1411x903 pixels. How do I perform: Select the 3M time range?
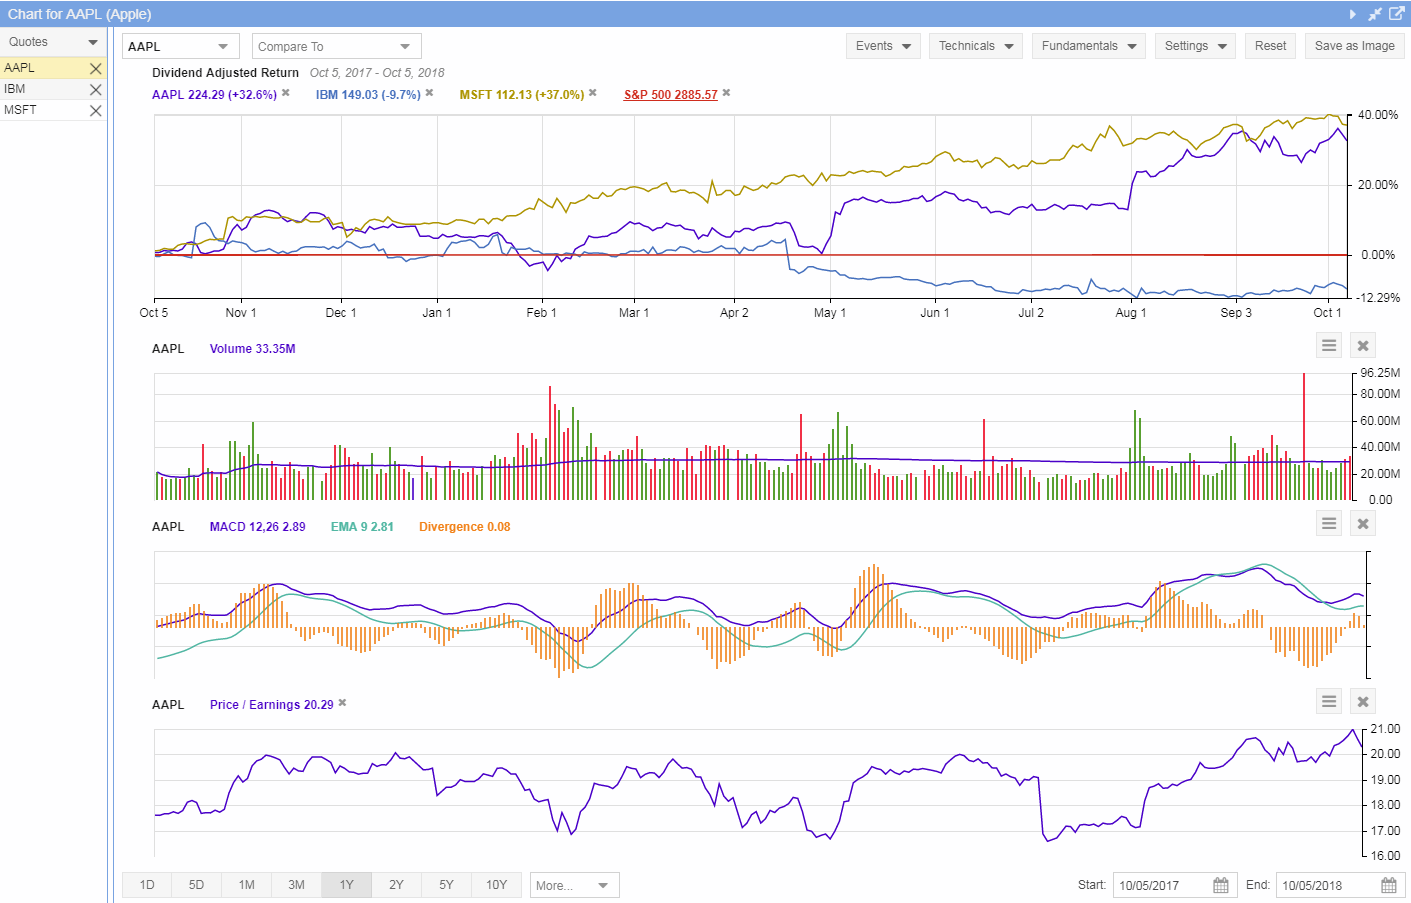tap(297, 885)
